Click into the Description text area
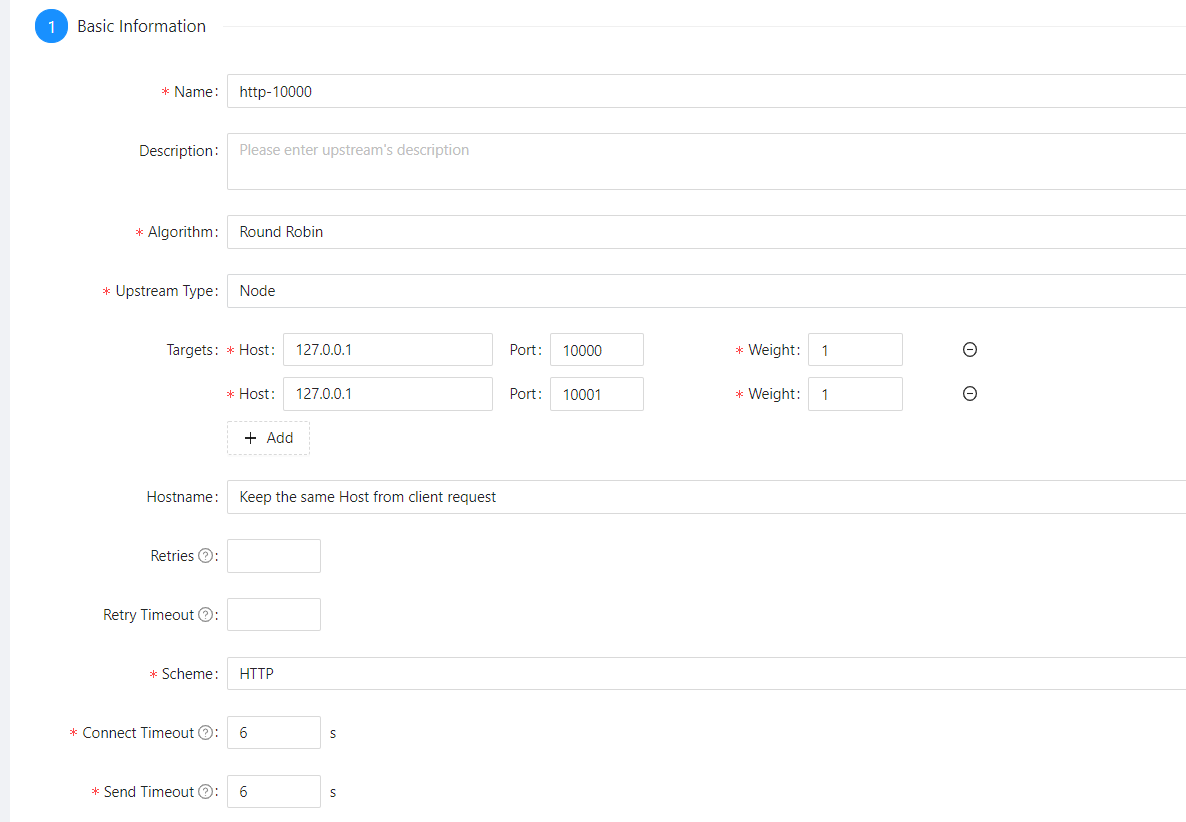The image size is (1186, 822). click(706, 162)
